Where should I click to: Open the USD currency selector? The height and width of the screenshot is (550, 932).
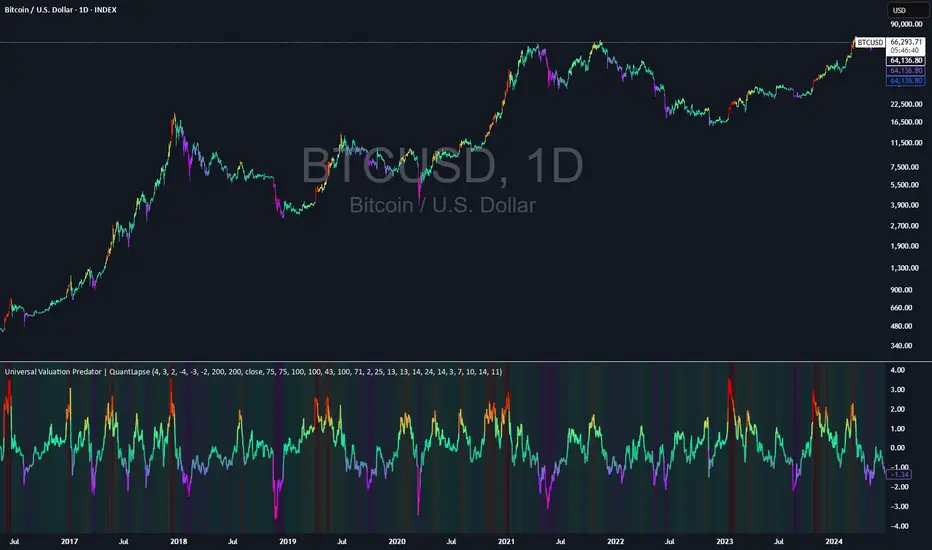click(x=906, y=10)
